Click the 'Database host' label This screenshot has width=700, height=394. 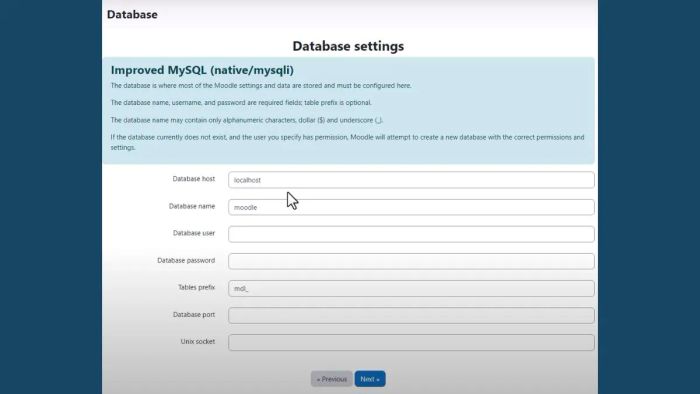tap(194, 179)
